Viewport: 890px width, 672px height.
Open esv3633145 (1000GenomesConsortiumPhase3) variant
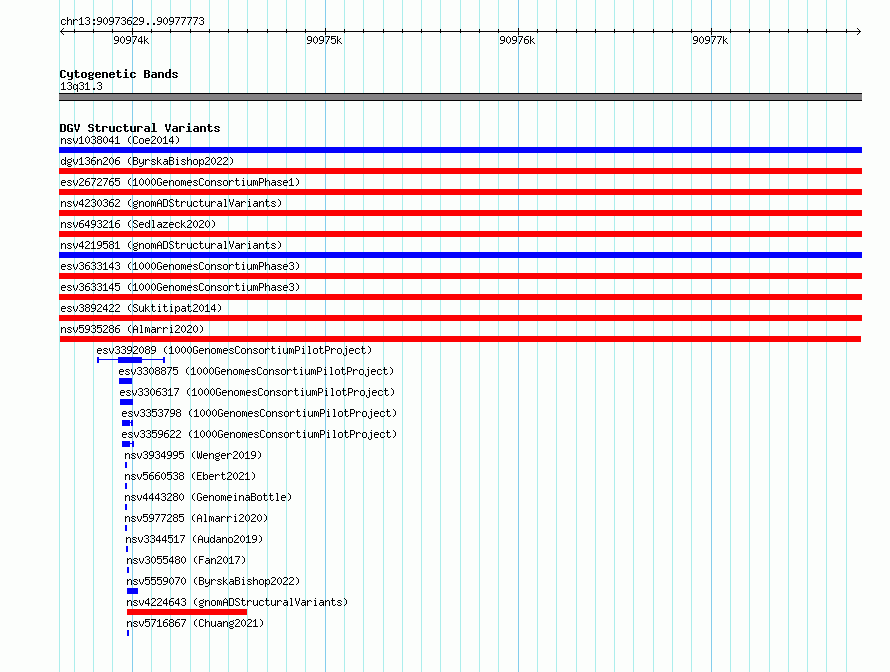(x=180, y=287)
